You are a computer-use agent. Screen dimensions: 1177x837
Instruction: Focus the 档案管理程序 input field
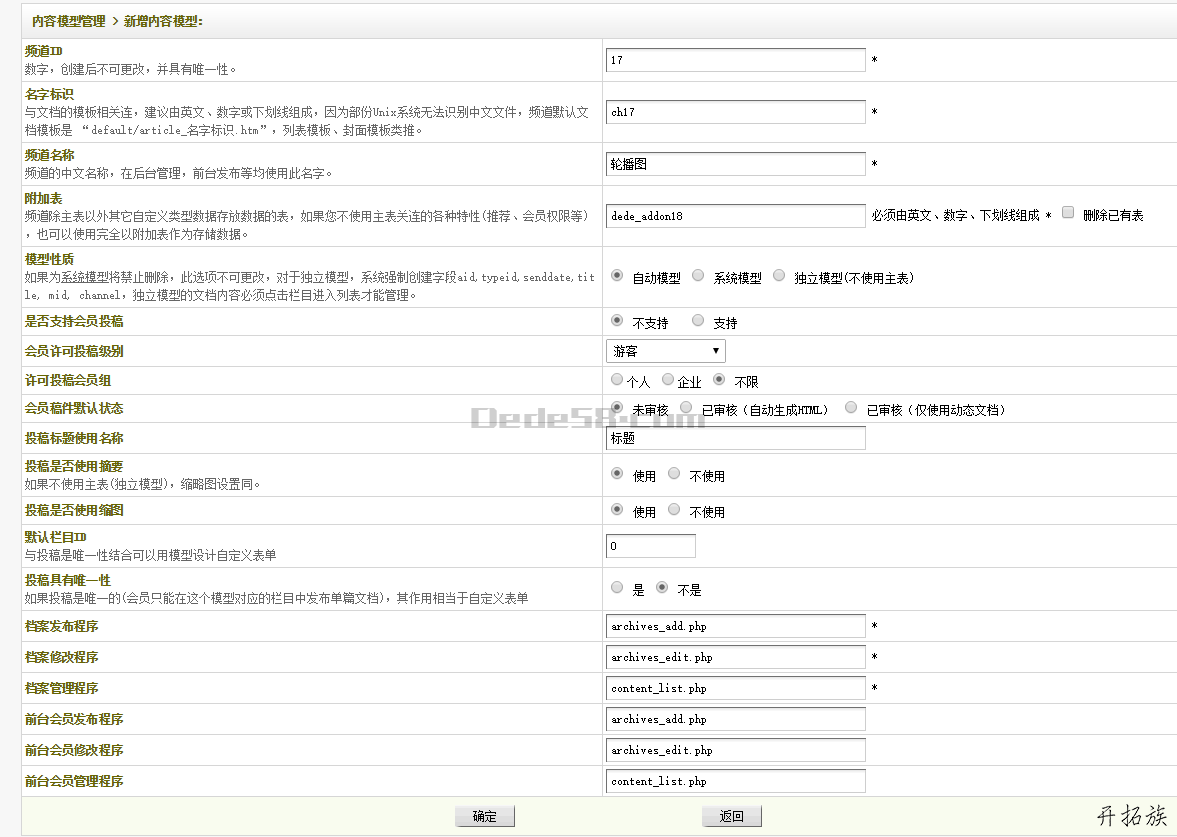[x=736, y=688]
